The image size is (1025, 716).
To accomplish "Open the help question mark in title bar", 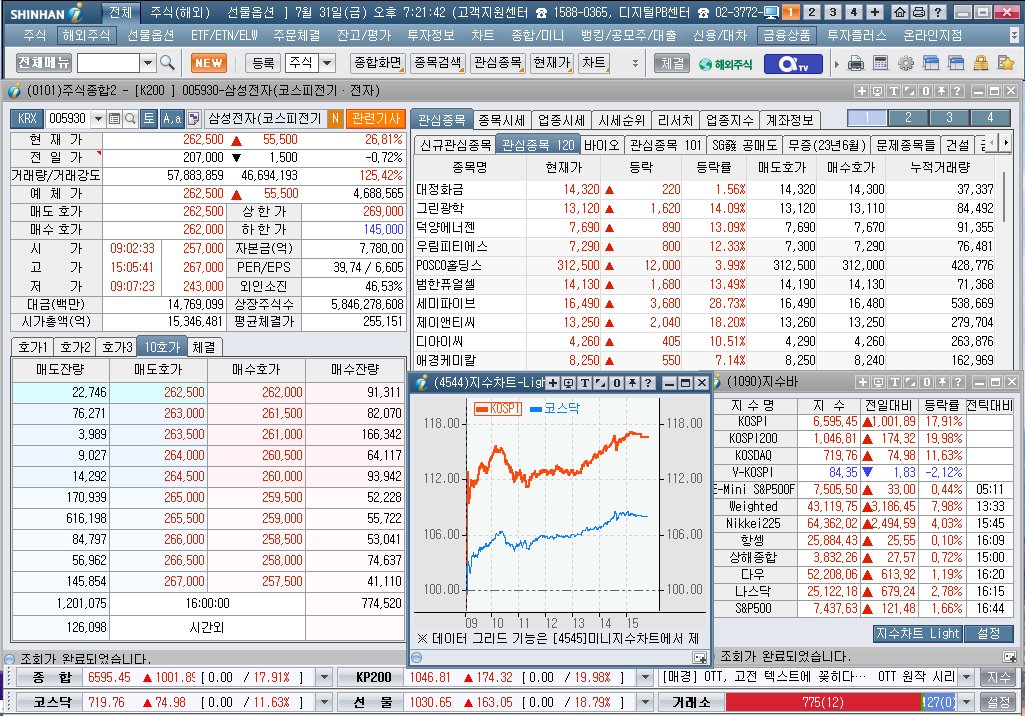I will [937, 12].
